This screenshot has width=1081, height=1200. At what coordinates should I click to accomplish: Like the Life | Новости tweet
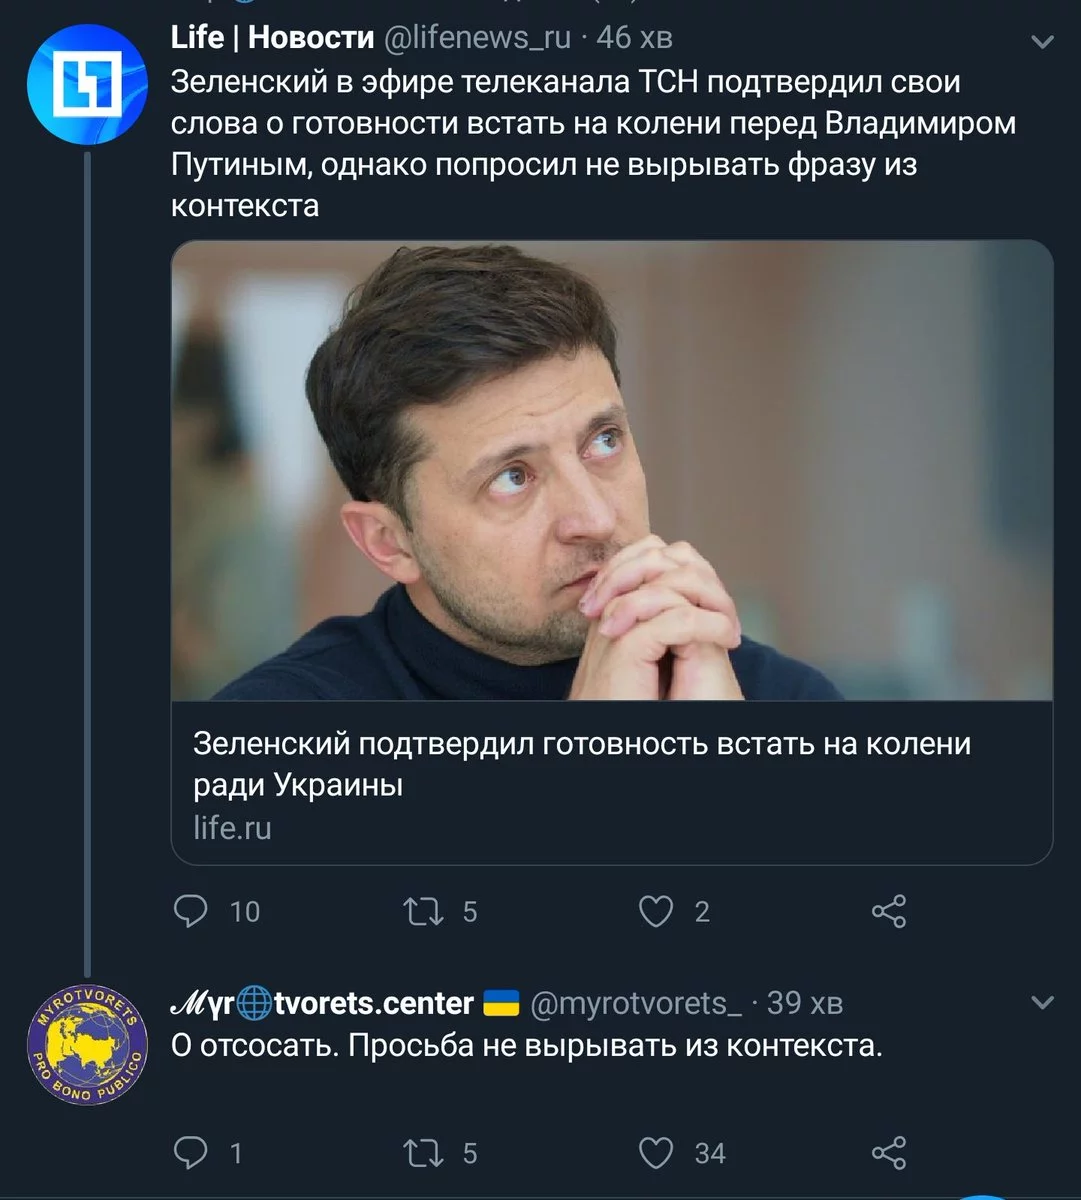pyautogui.click(x=656, y=911)
